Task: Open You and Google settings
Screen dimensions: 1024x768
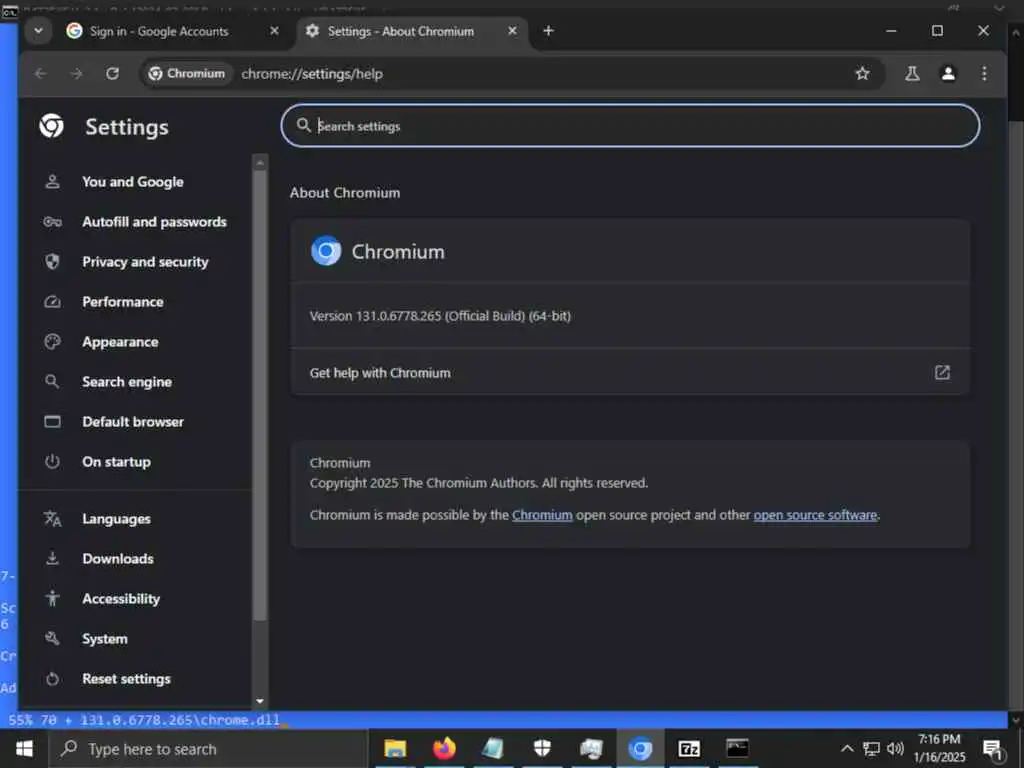Action: click(133, 182)
